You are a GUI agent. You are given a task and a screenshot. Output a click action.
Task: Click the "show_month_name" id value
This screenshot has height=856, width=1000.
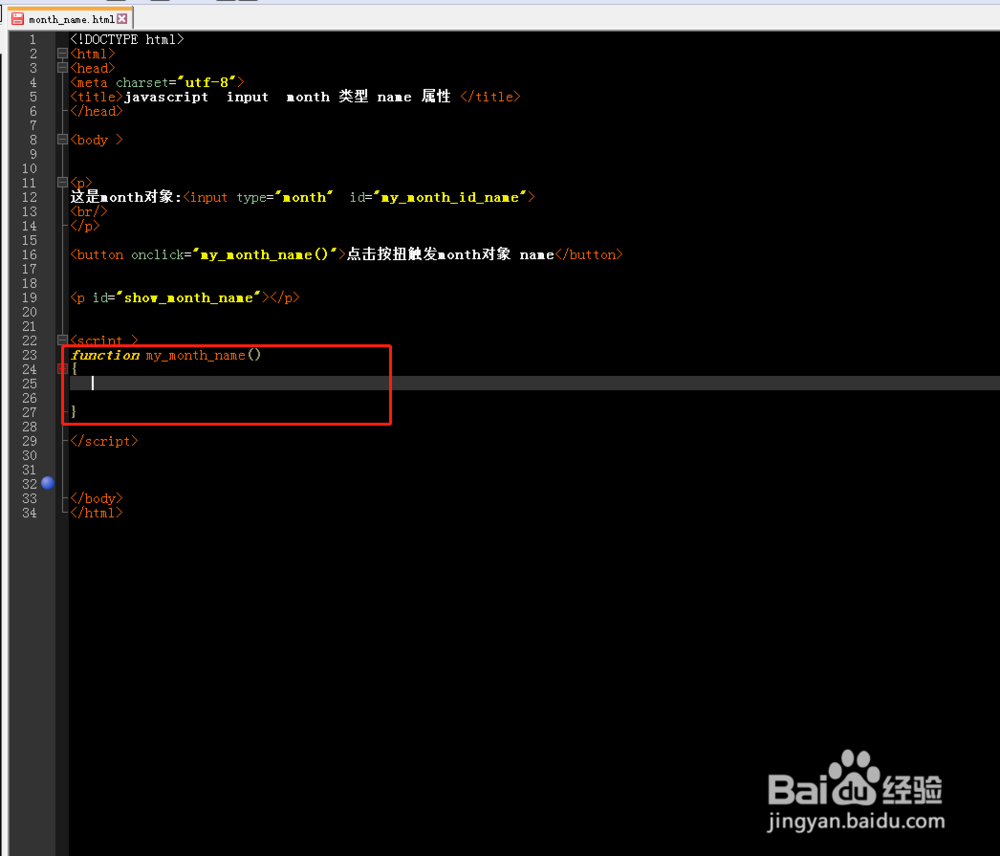pos(188,297)
